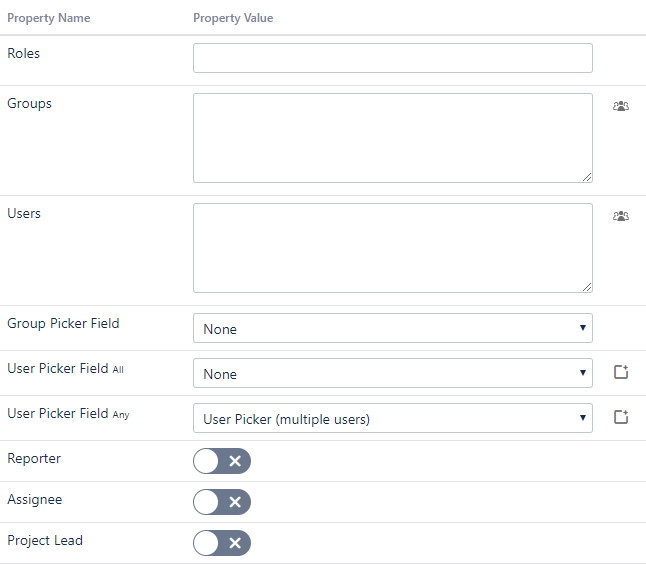This screenshot has height=564, width=646.
Task: Expand User Picker Field All dropdown
Action: (x=392, y=373)
